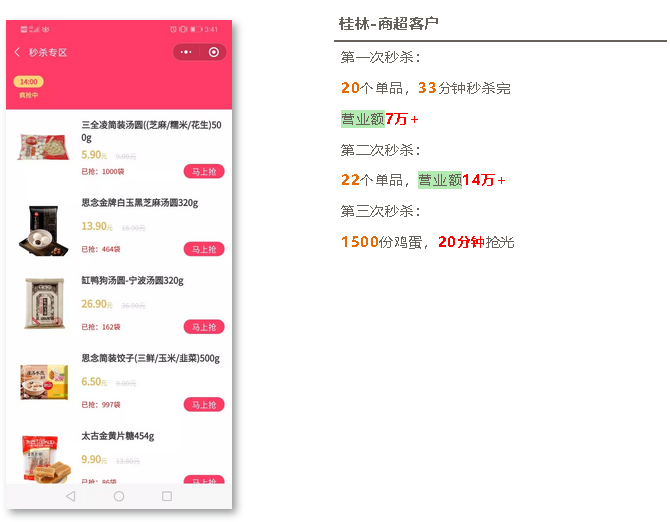670x522 pixels.
Task: Select the text 33分钟秒杀完
Action: pos(464,88)
